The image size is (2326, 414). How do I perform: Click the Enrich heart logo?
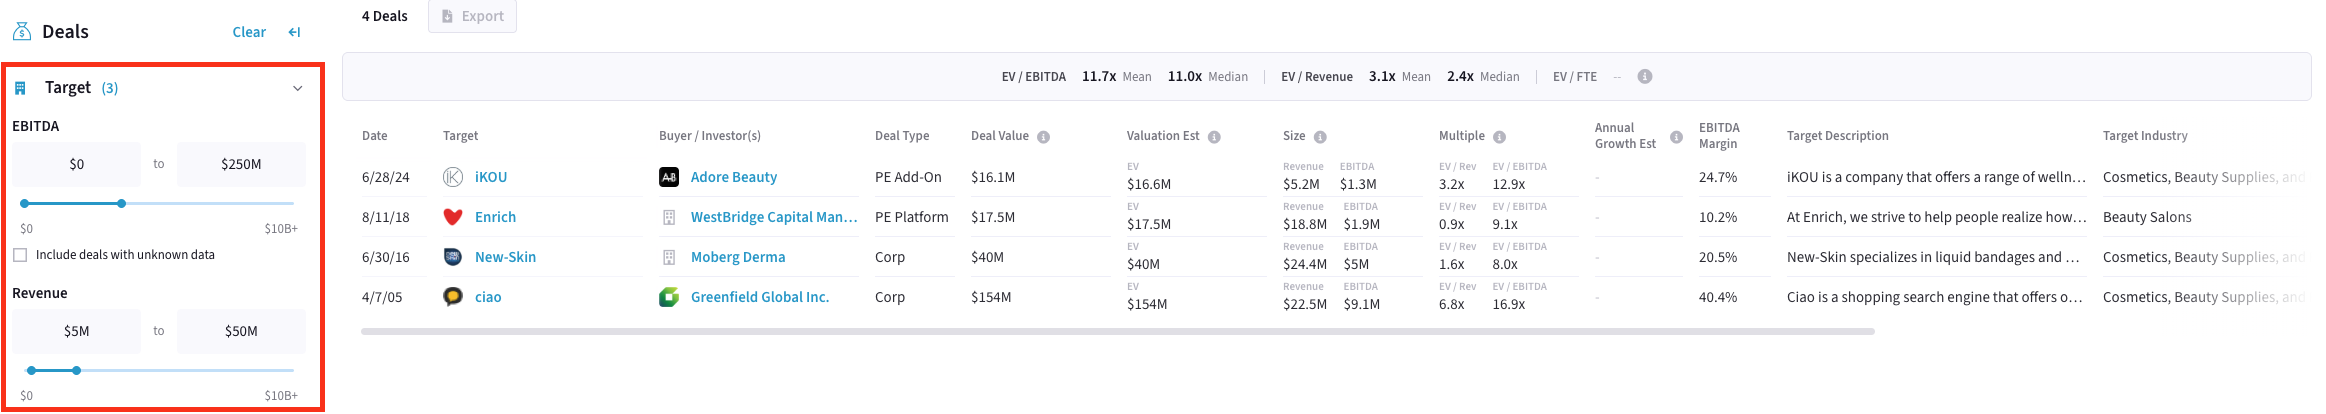(452, 217)
